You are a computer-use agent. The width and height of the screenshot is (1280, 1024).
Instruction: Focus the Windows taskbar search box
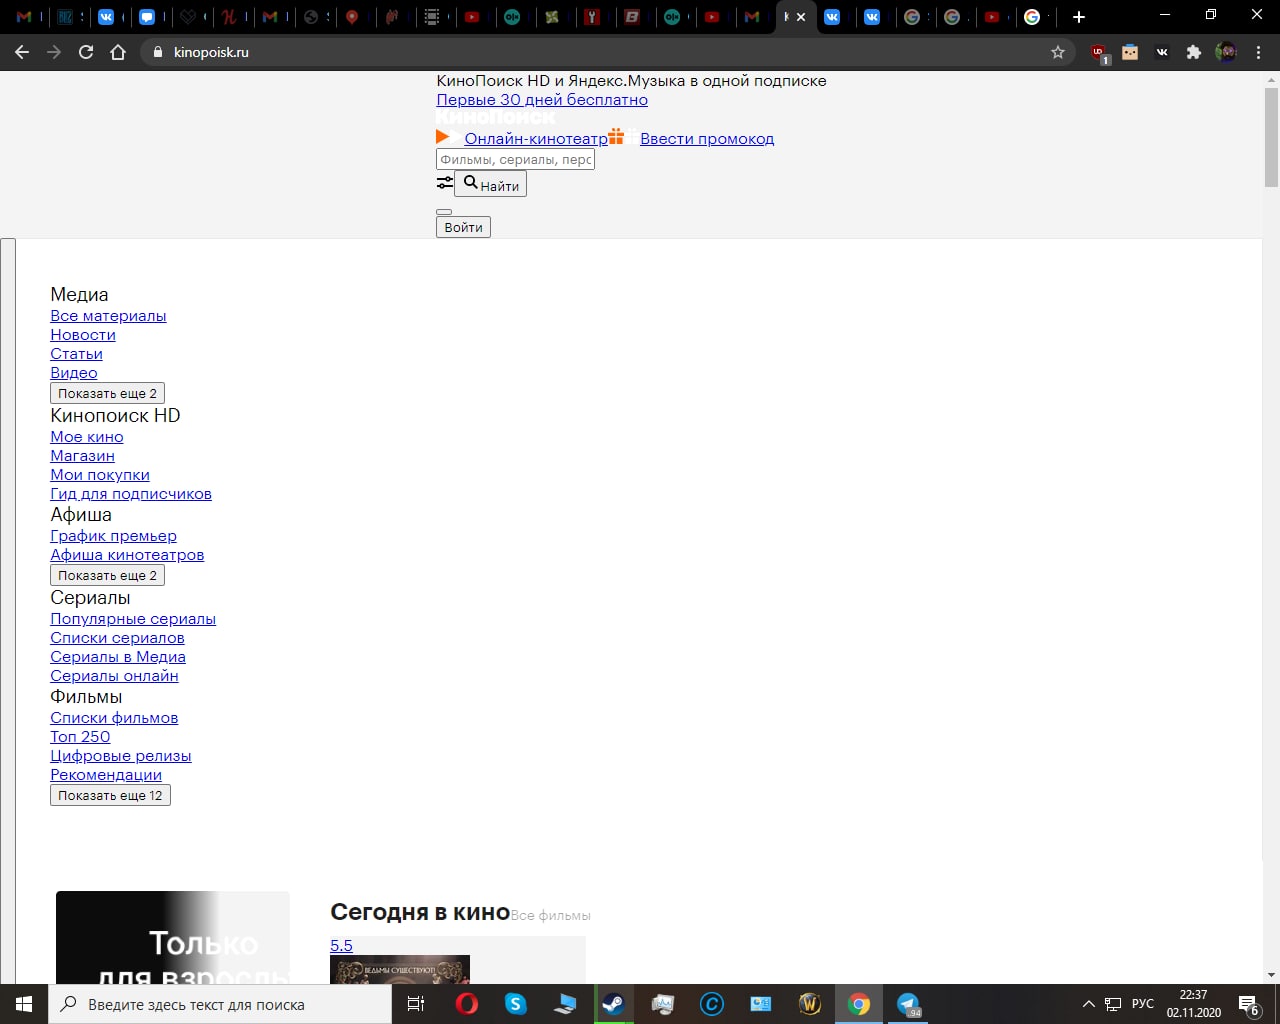(220, 1004)
